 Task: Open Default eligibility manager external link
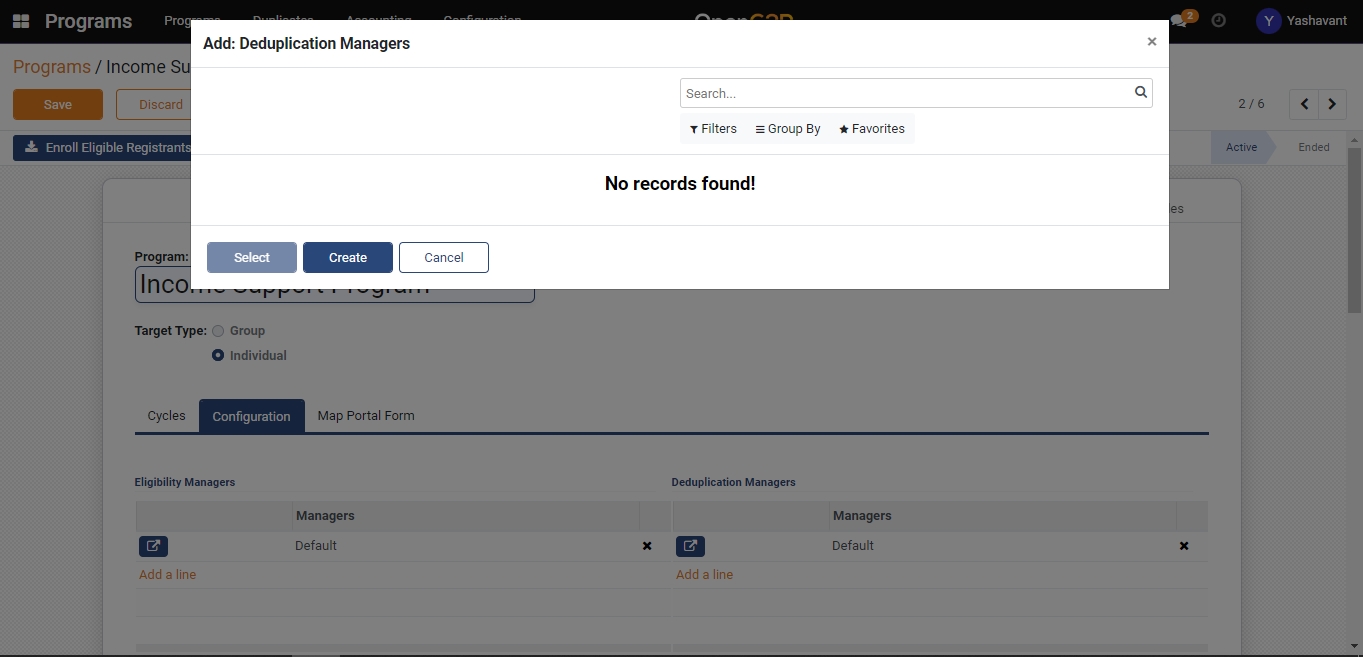pyautogui.click(x=153, y=546)
